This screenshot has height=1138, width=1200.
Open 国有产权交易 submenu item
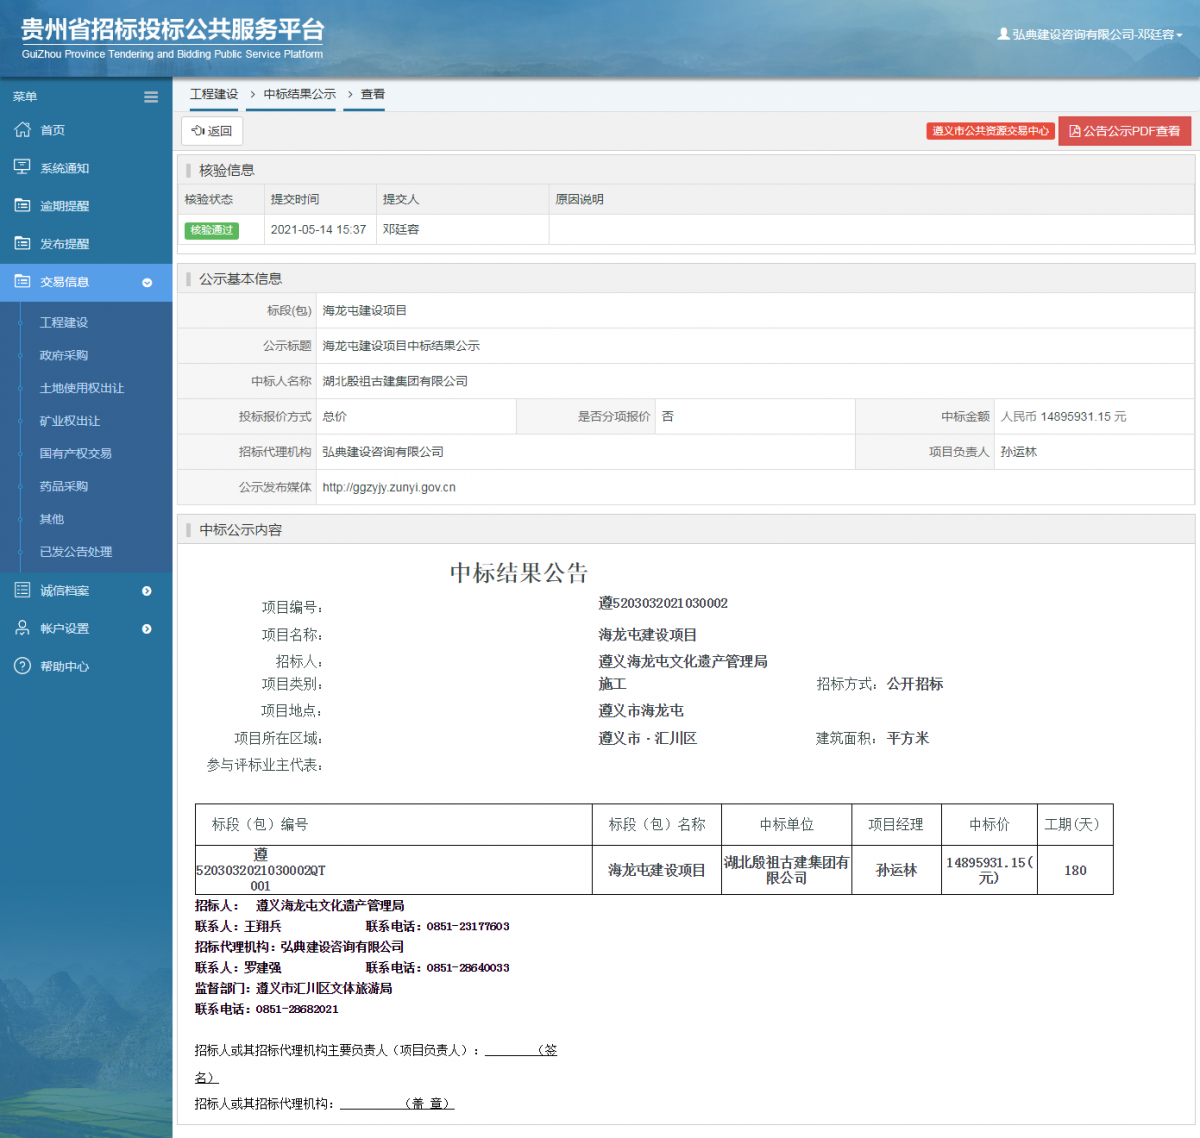pos(76,453)
